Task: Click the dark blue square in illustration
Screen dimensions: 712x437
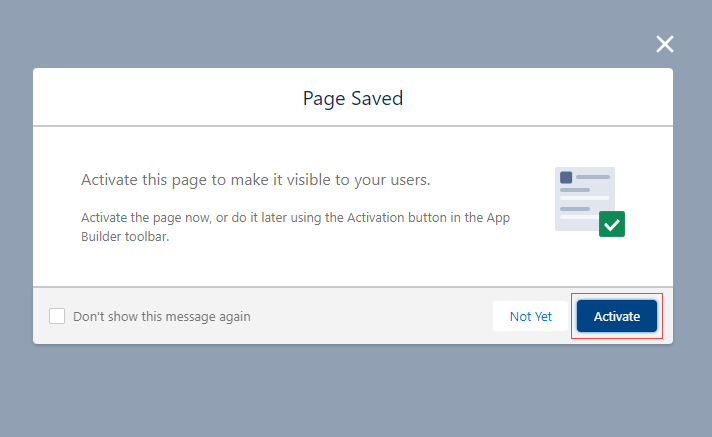Action: [x=566, y=178]
